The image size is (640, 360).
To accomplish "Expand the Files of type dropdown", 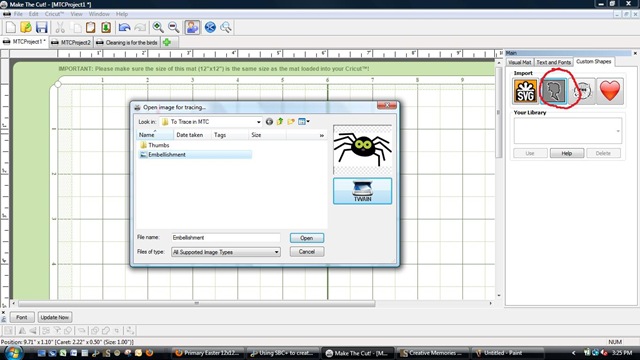I will pyautogui.click(x=276, y=252).
